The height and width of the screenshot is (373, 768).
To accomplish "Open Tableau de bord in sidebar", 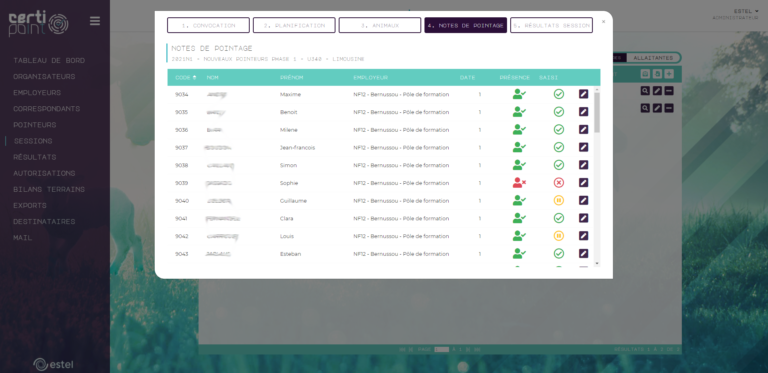I will tap(49, 61).
